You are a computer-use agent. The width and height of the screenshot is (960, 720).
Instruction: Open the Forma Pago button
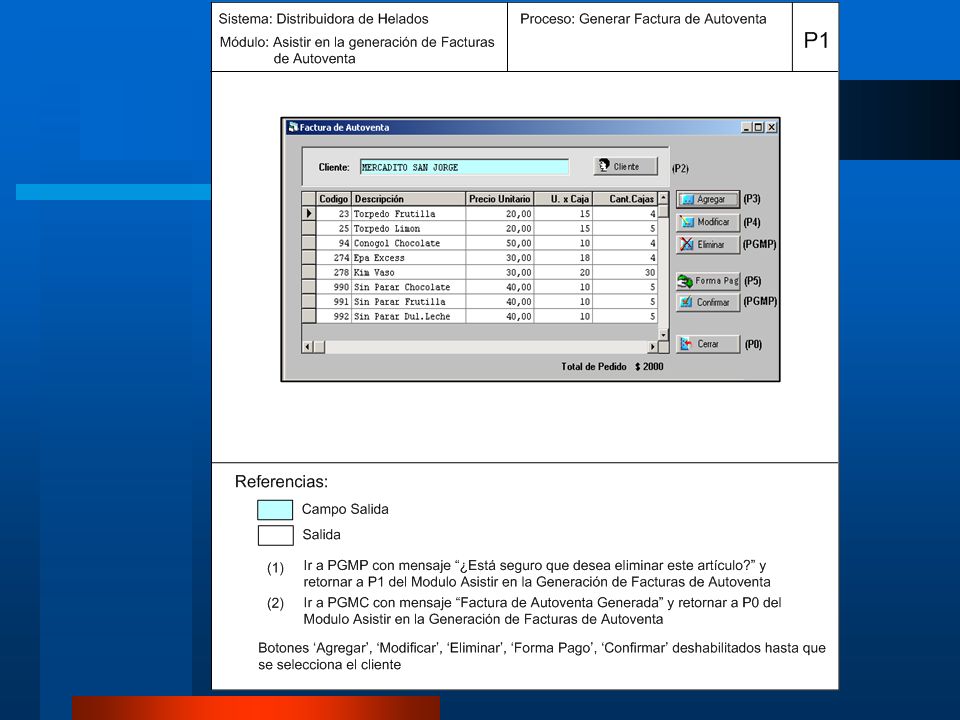tap(708, 281)
